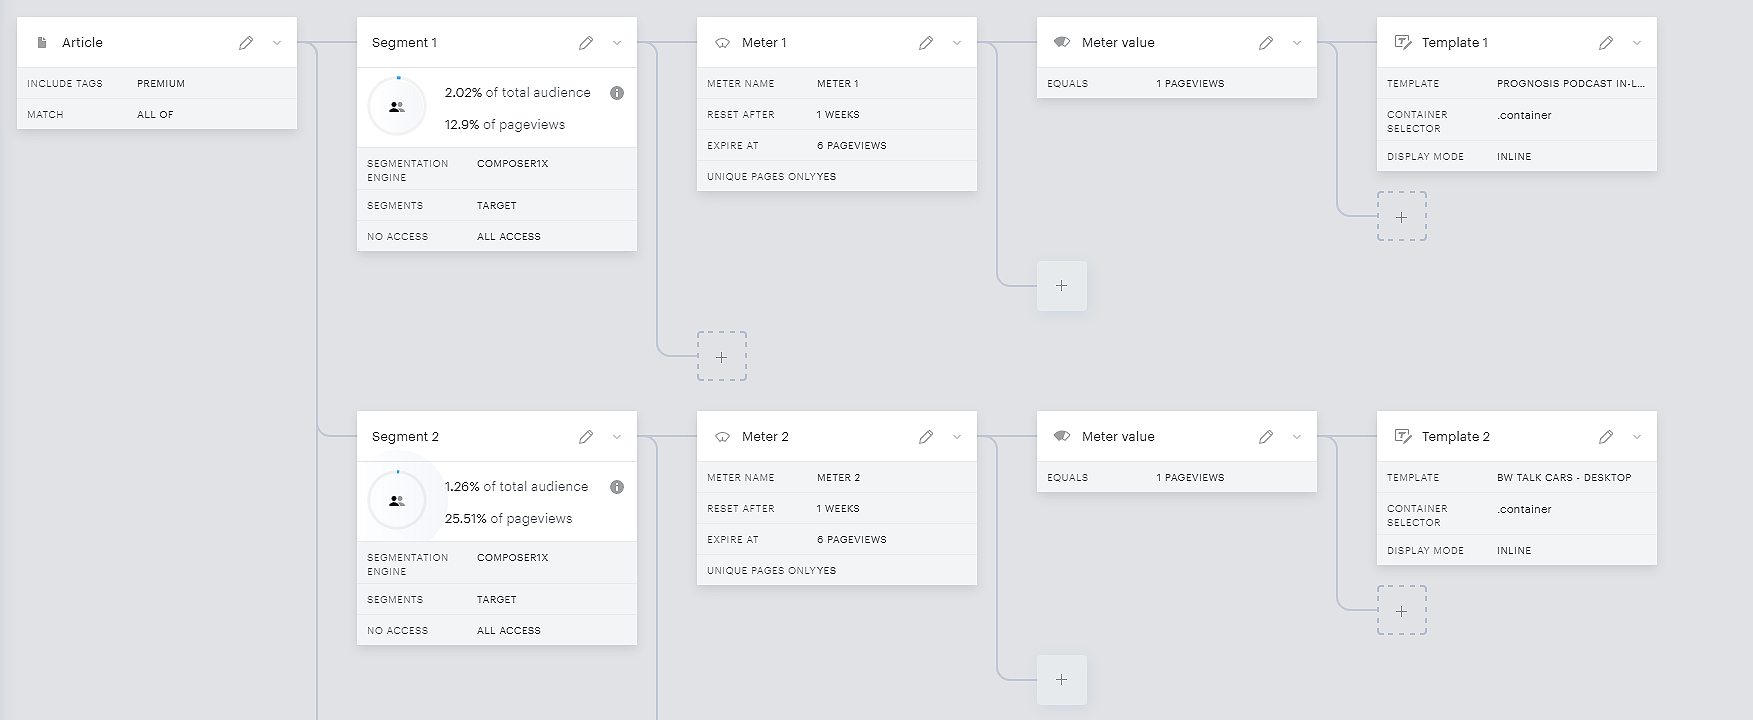Add a node below Meter 1

tap(722, 357)
